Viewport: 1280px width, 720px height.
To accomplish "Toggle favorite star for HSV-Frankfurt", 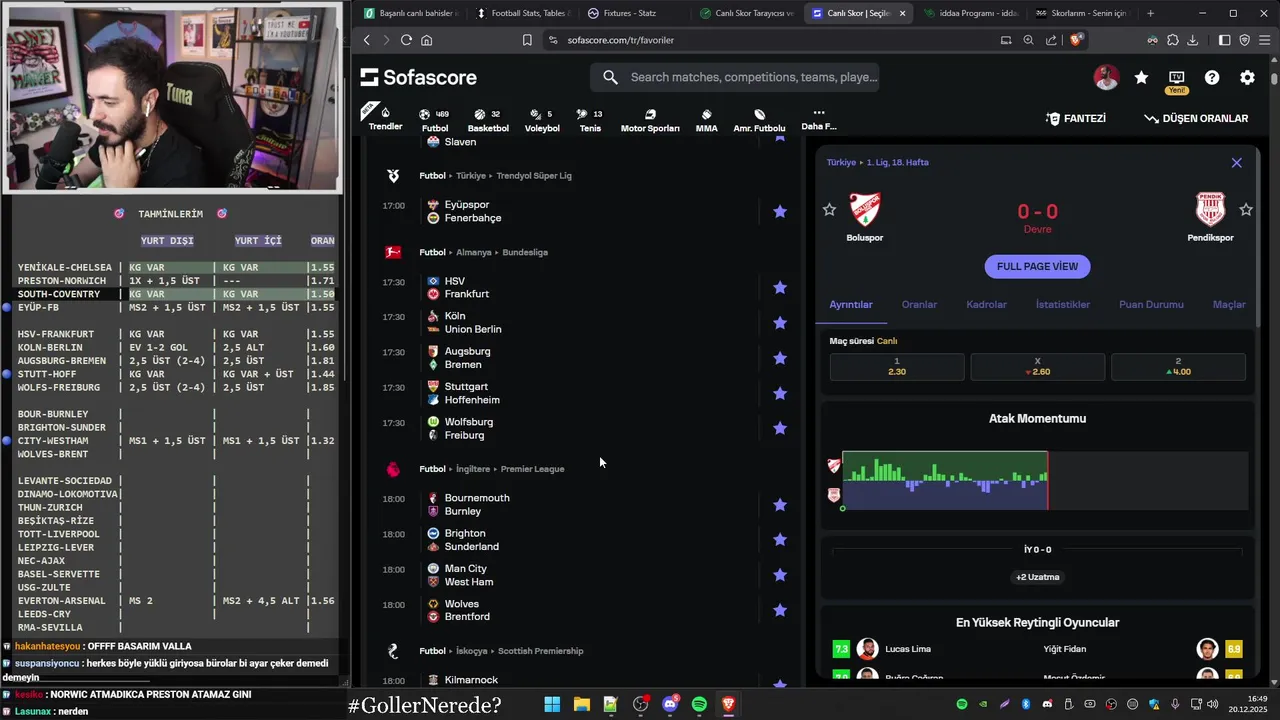I will click(780, 288).
